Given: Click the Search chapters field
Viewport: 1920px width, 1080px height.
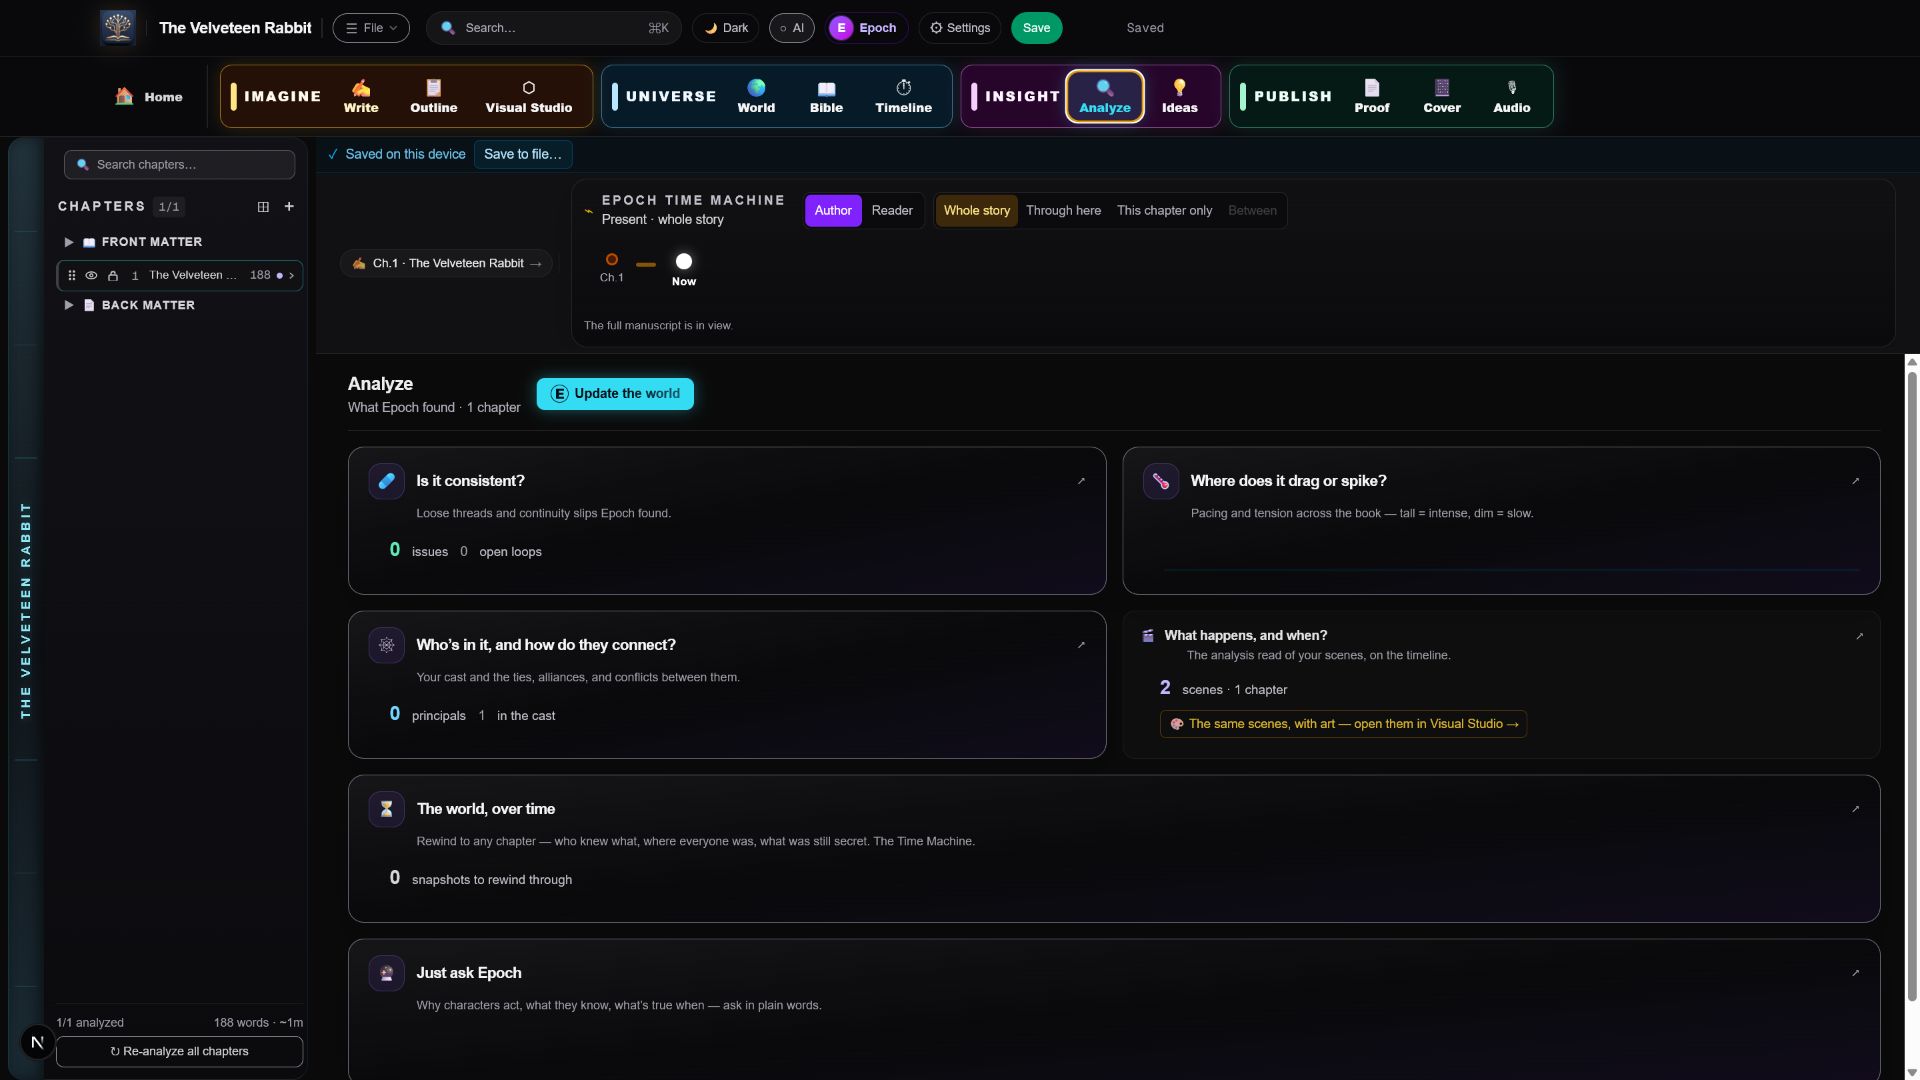Looking at the screenshot, I should 179,165.
